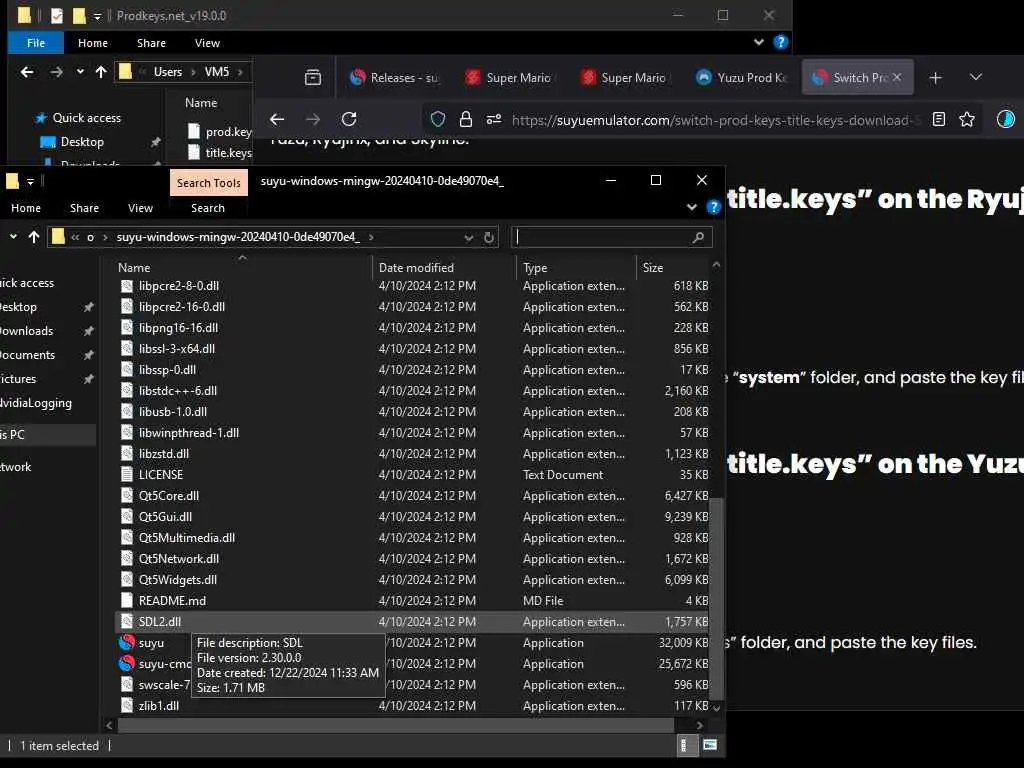Open Share tab in suyu folder window
This screenshot has width=1024, height=768.
(84, 208)
